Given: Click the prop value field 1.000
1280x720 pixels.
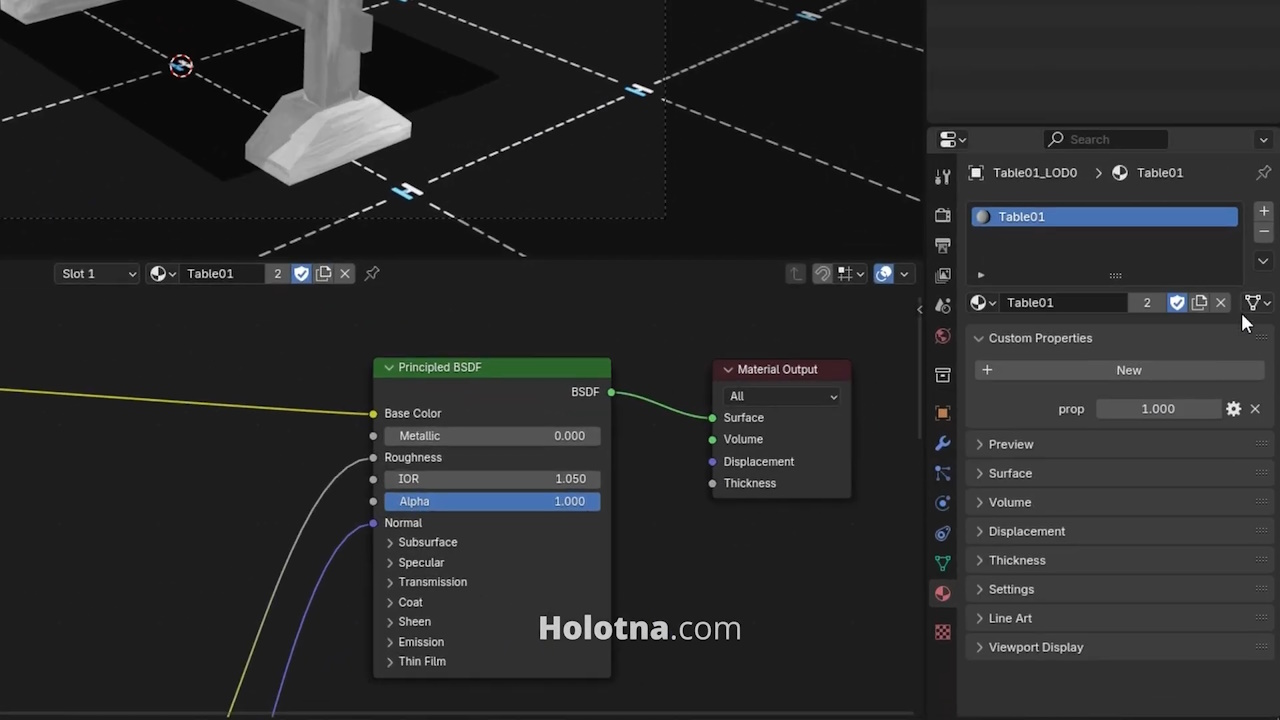Looking at the screenshot, I should (x=1158, y=409).
